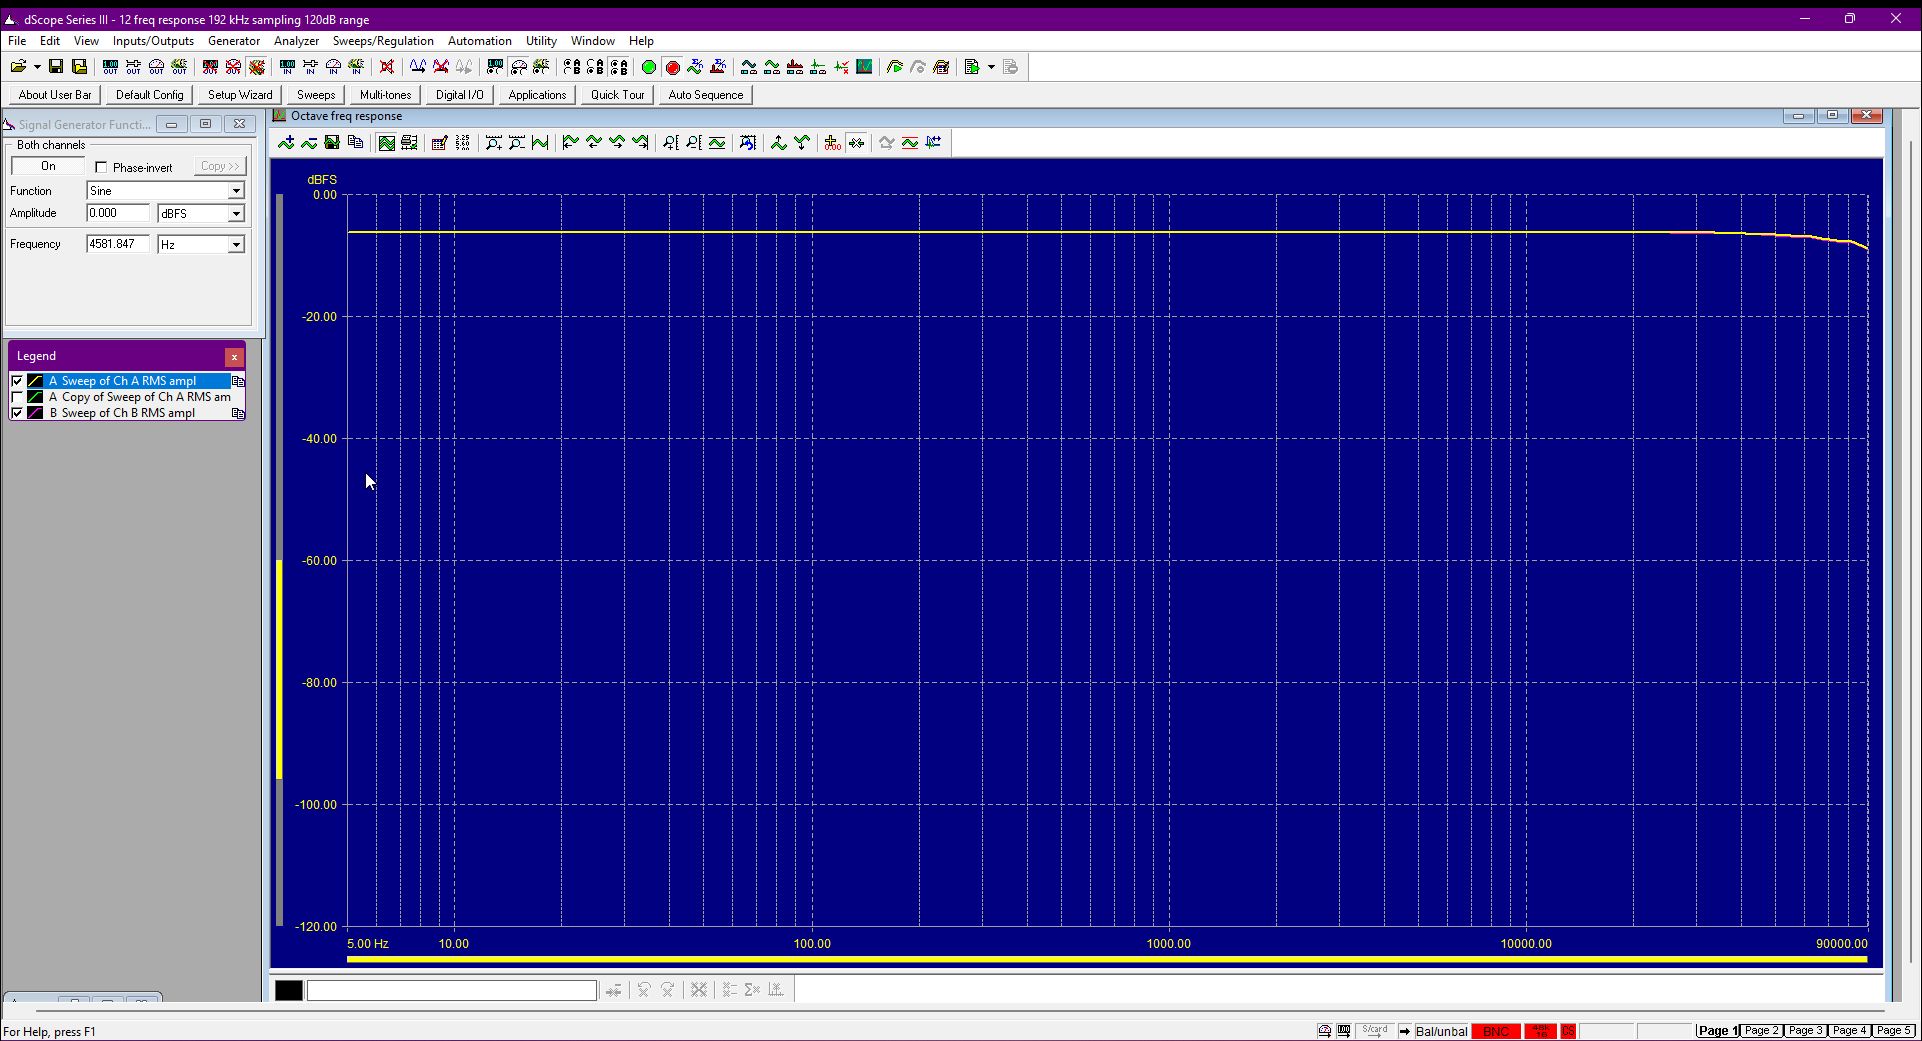Click the Save configuration disk icon

point(56,67)
